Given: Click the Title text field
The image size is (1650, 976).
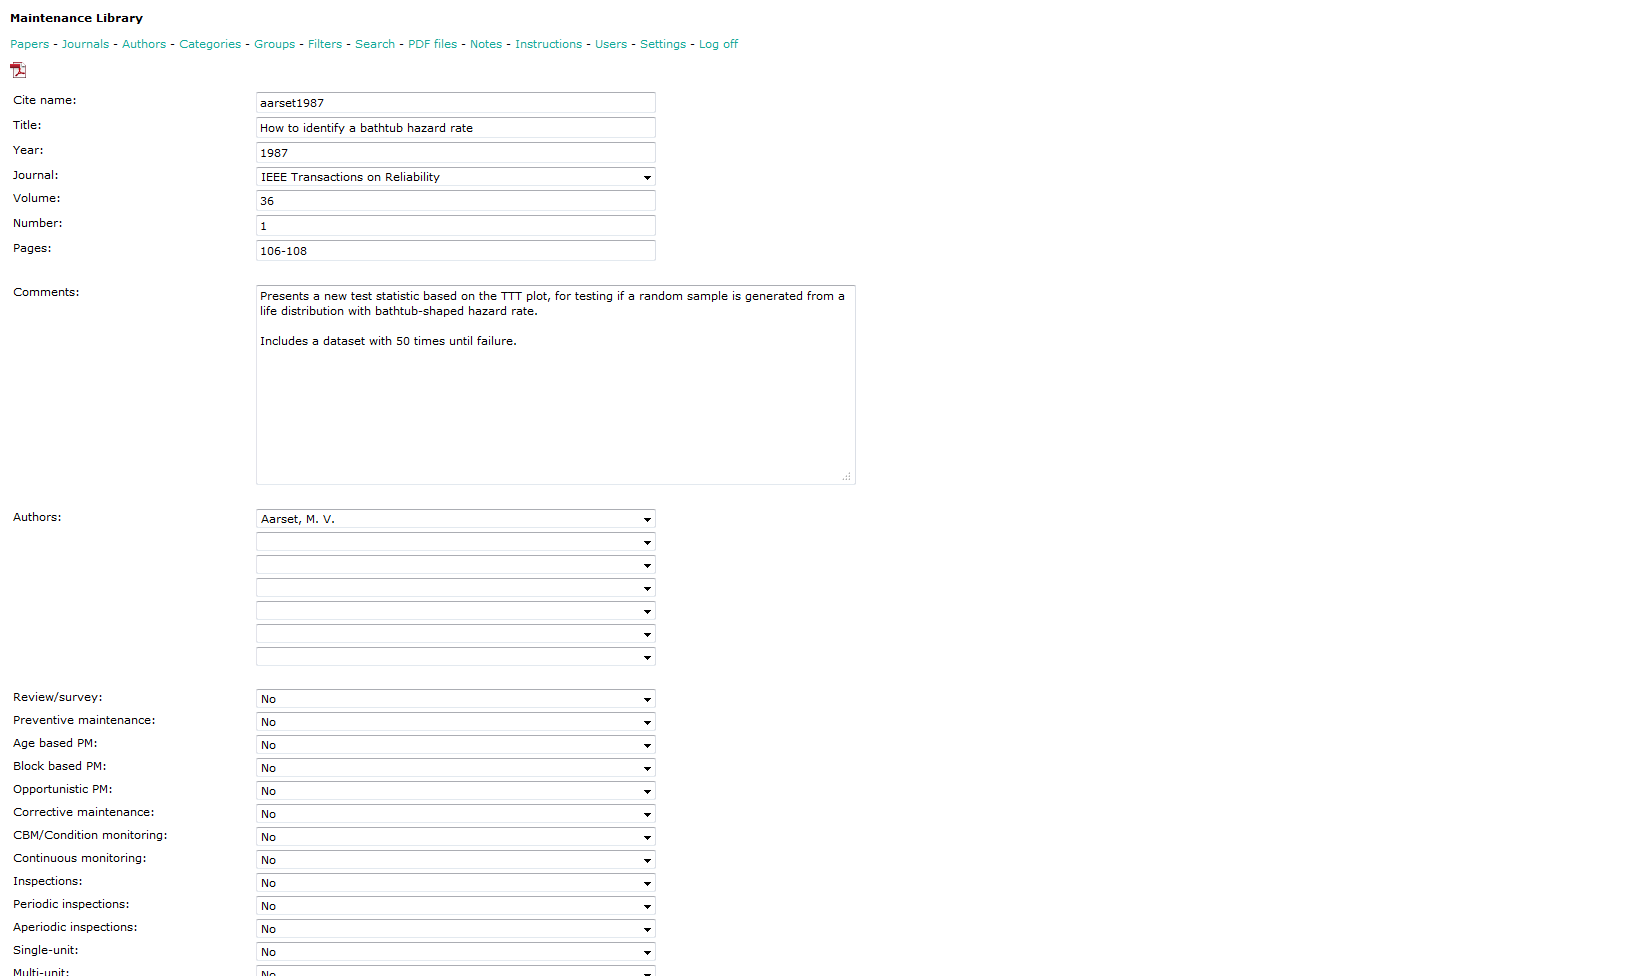Looking at the screenshot, I should (x=455, y=128).
